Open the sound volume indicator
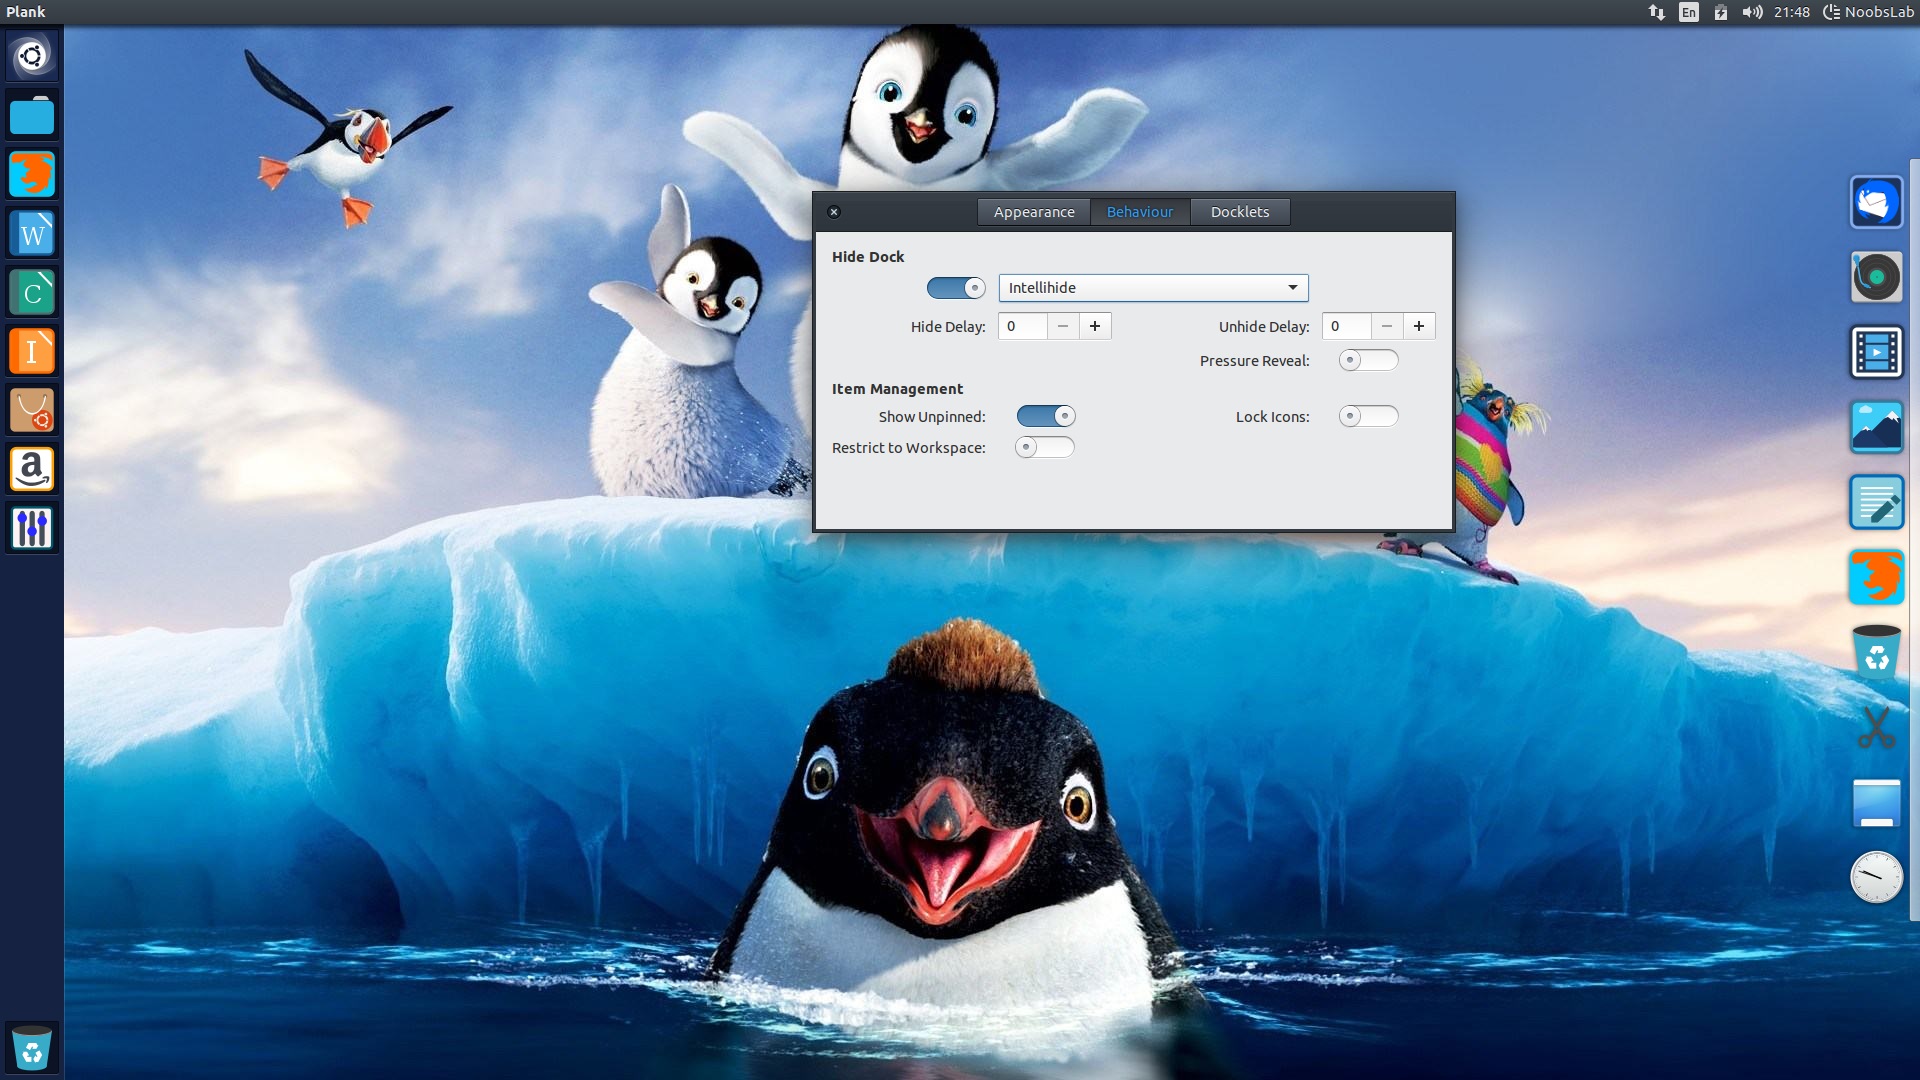Screen dimensions: 1920x1080 tap(1752, 12)
